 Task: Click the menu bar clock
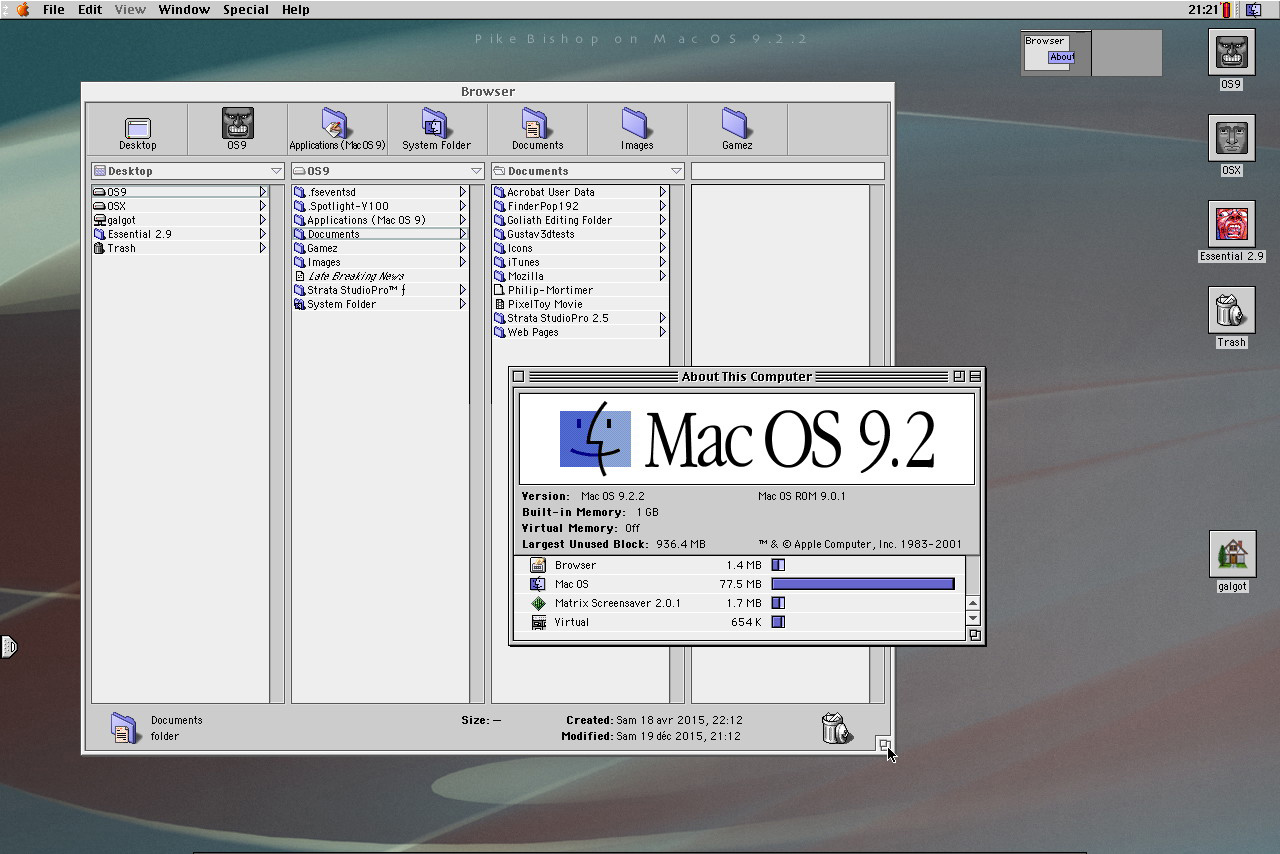click(x=1203, y=9)
